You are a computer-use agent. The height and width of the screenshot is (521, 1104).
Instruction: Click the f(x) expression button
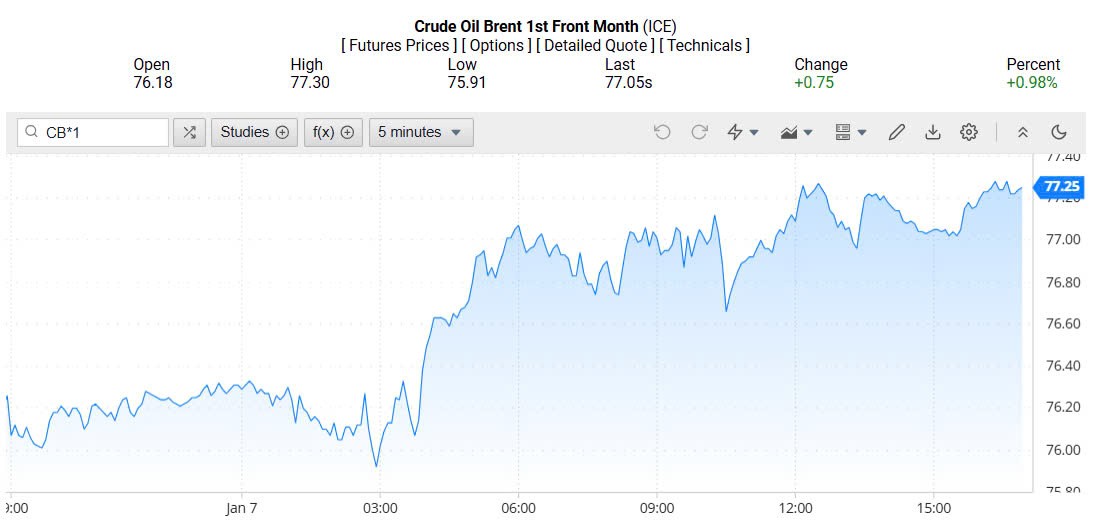[x=334, y=132]
